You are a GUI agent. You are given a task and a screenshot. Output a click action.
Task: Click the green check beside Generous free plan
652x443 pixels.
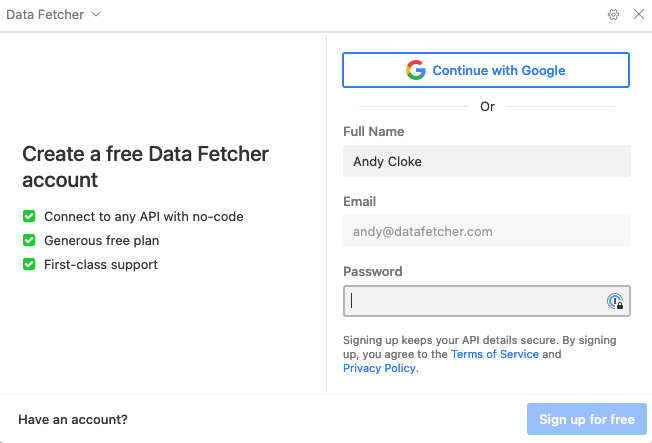[29, 240]
